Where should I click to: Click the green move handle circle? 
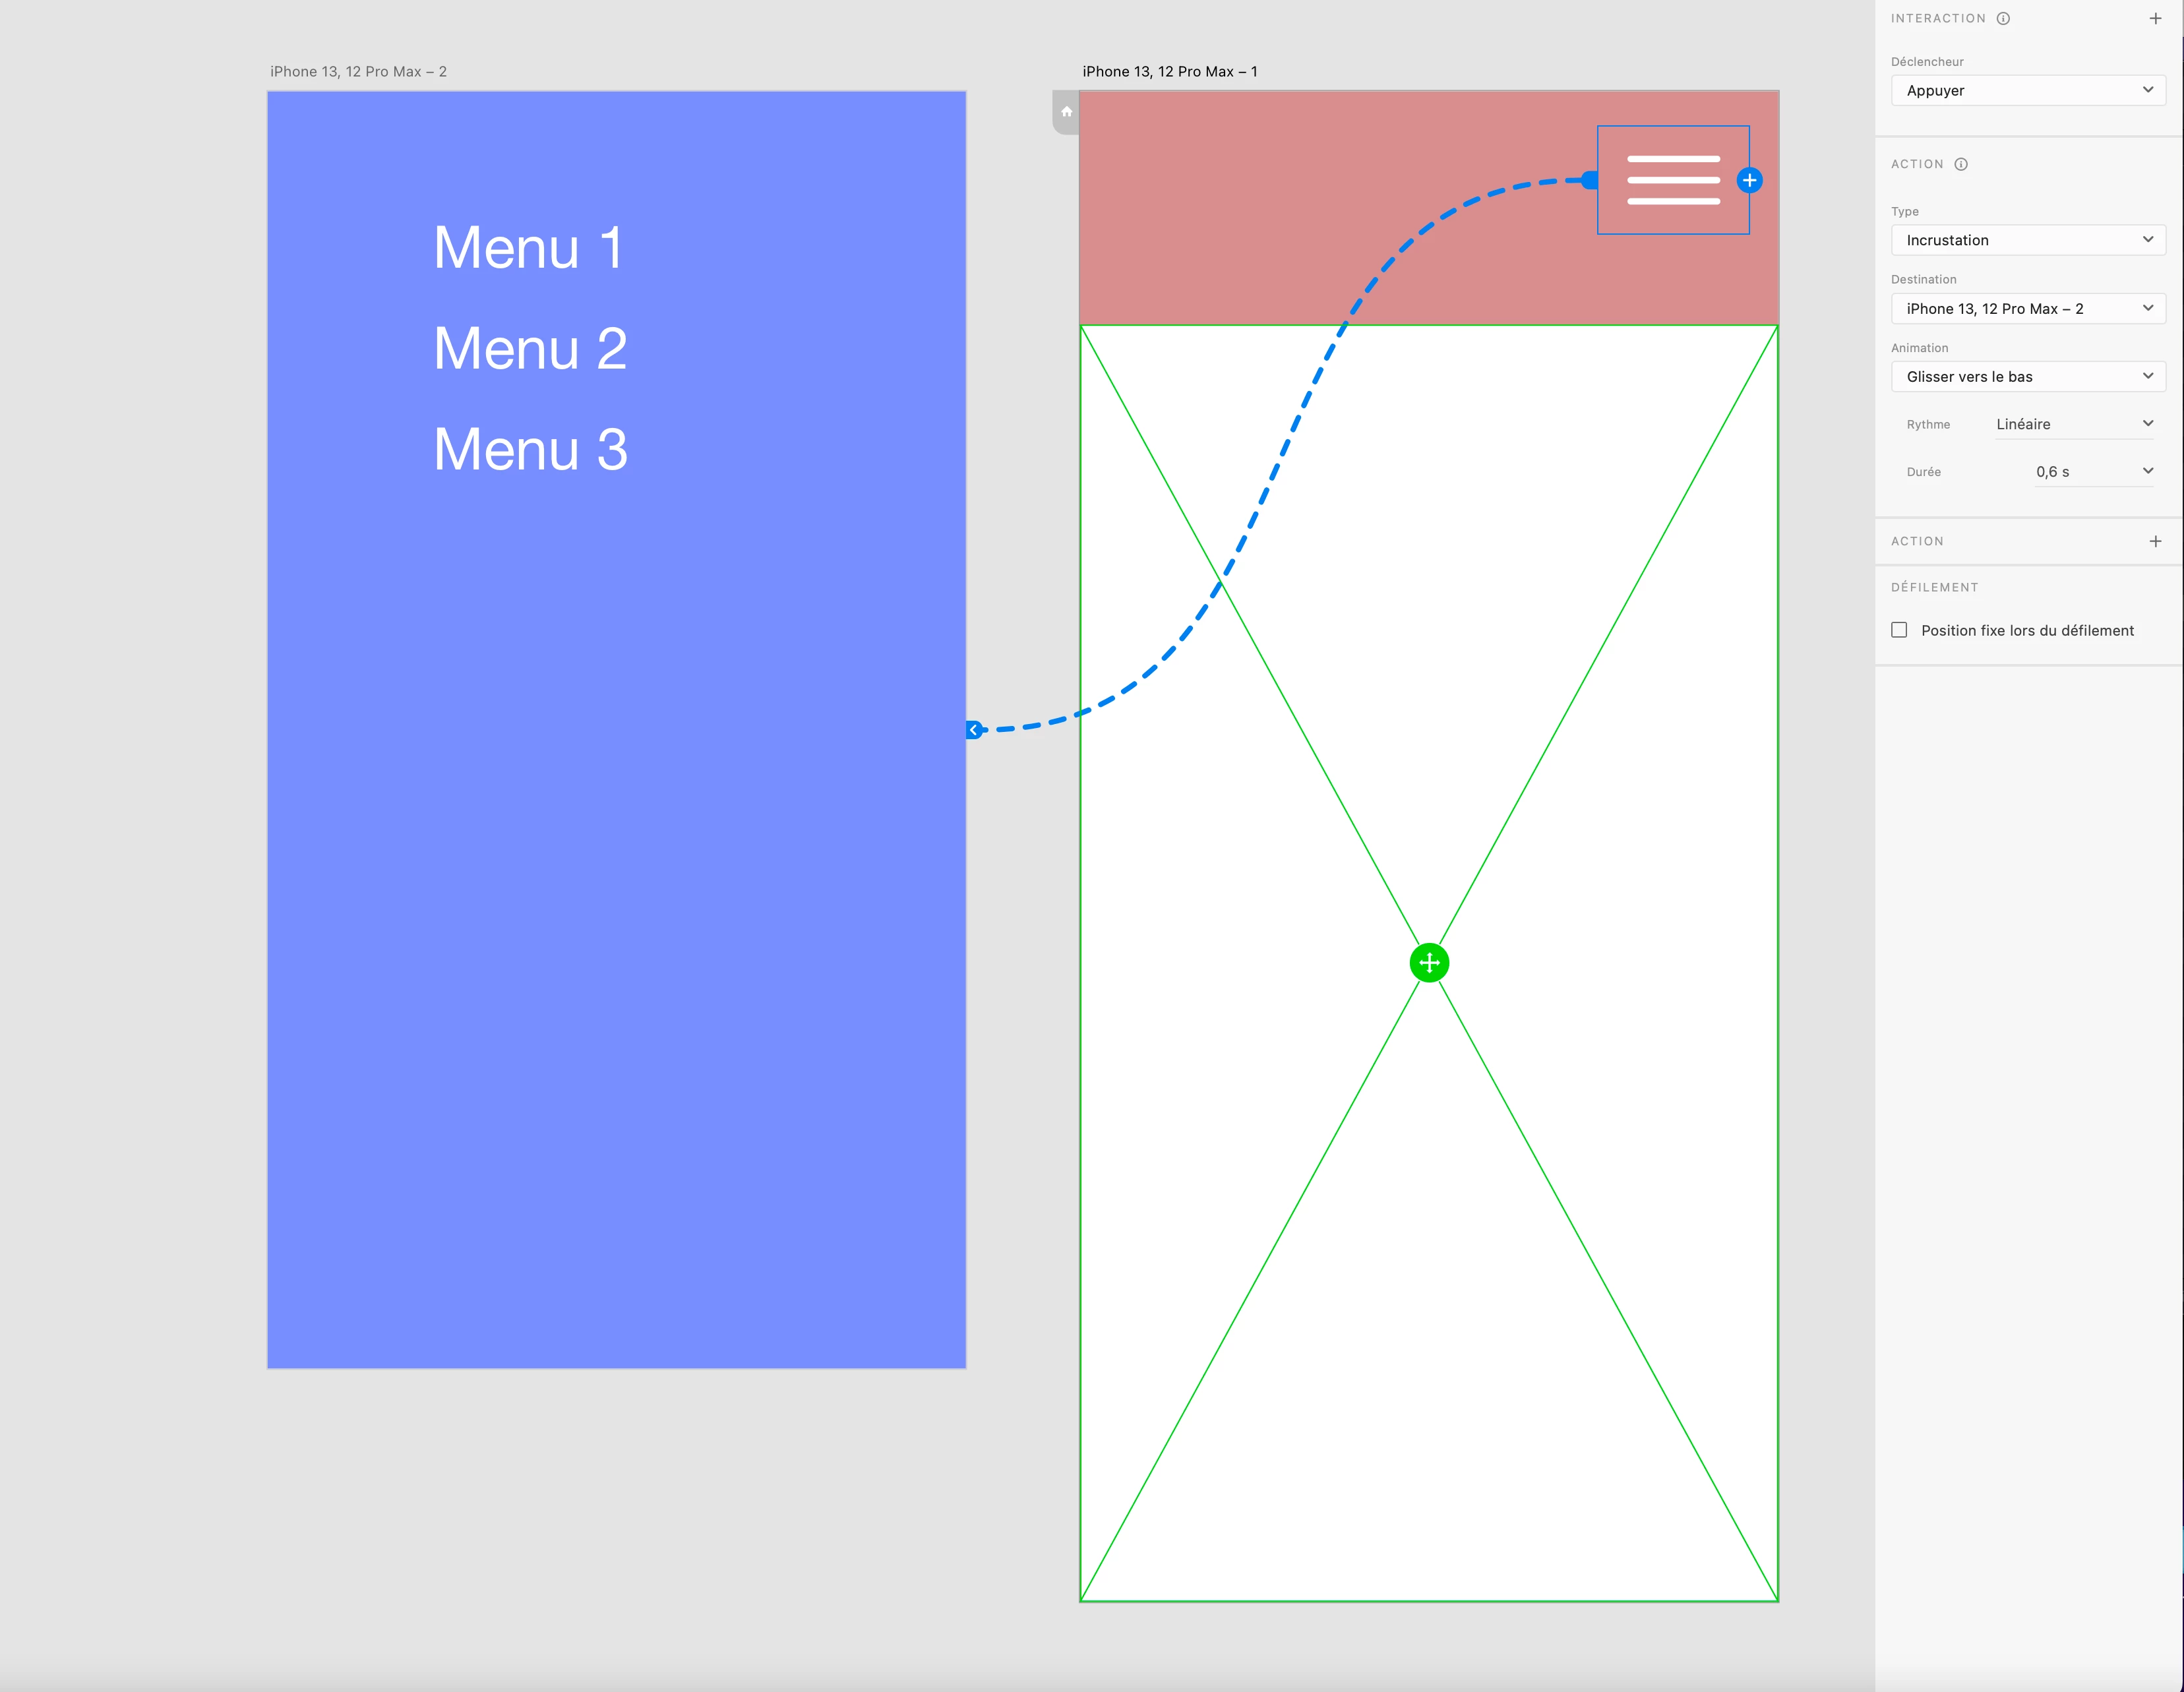1429,963
